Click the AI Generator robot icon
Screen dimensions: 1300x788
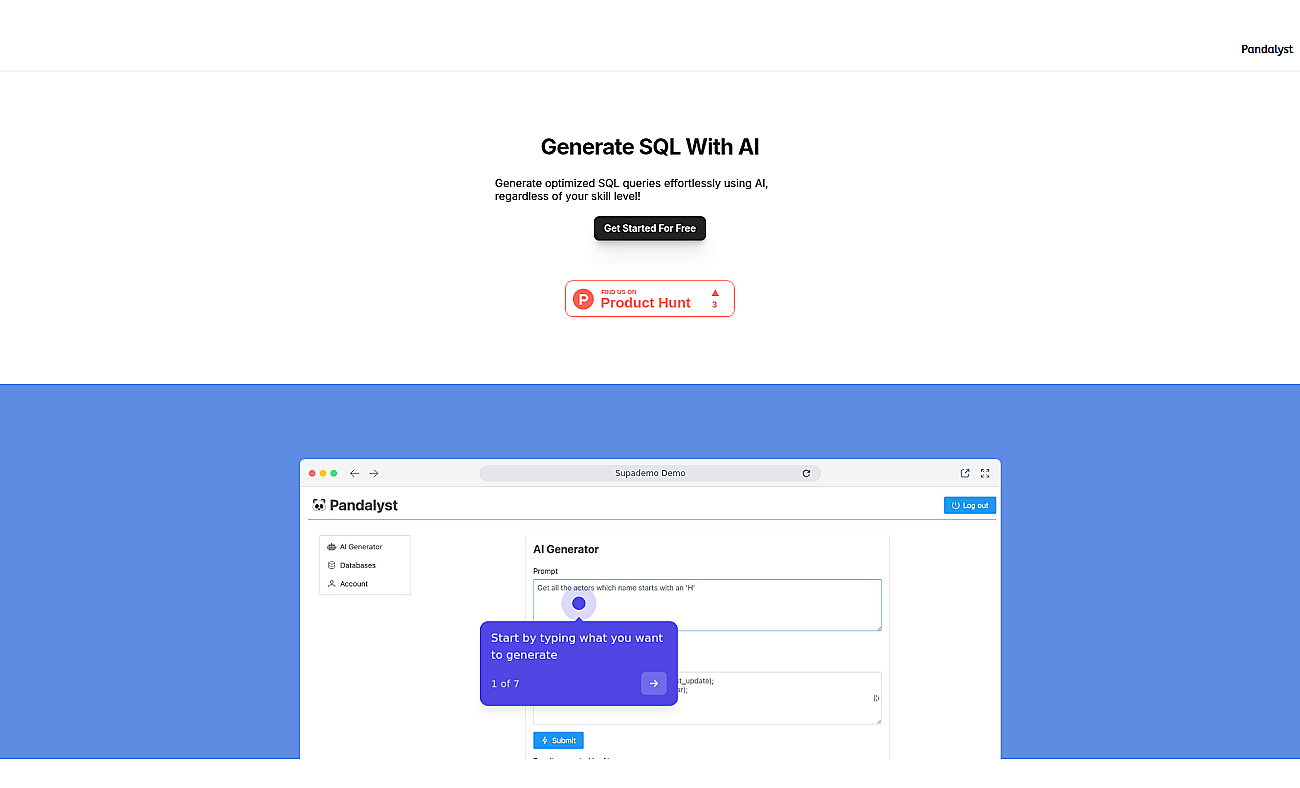pyautogui.click(x=332, y=547)
